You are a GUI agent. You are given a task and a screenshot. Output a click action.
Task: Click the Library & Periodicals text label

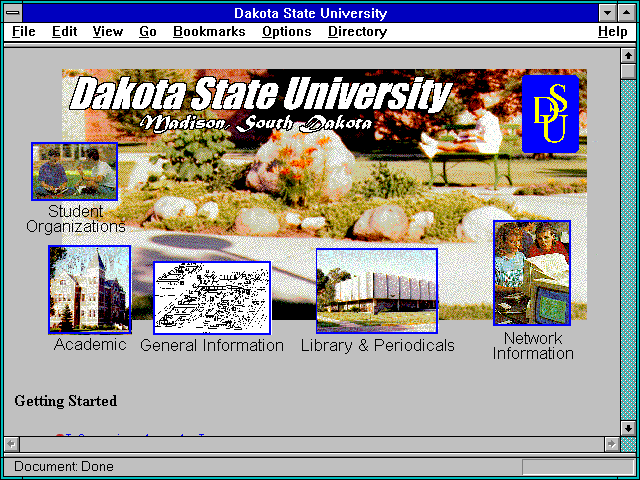(x=378, y=345)
